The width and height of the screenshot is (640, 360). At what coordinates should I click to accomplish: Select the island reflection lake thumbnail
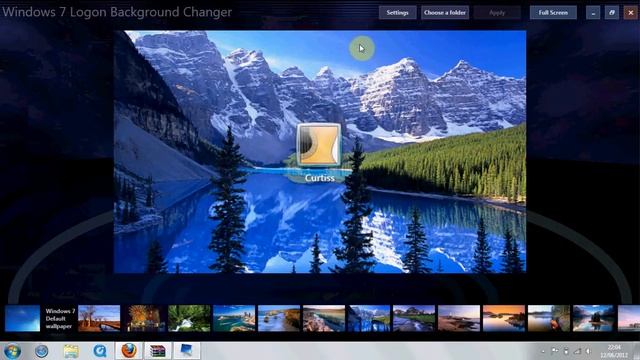pyautogui.click(x=593, y=318)
